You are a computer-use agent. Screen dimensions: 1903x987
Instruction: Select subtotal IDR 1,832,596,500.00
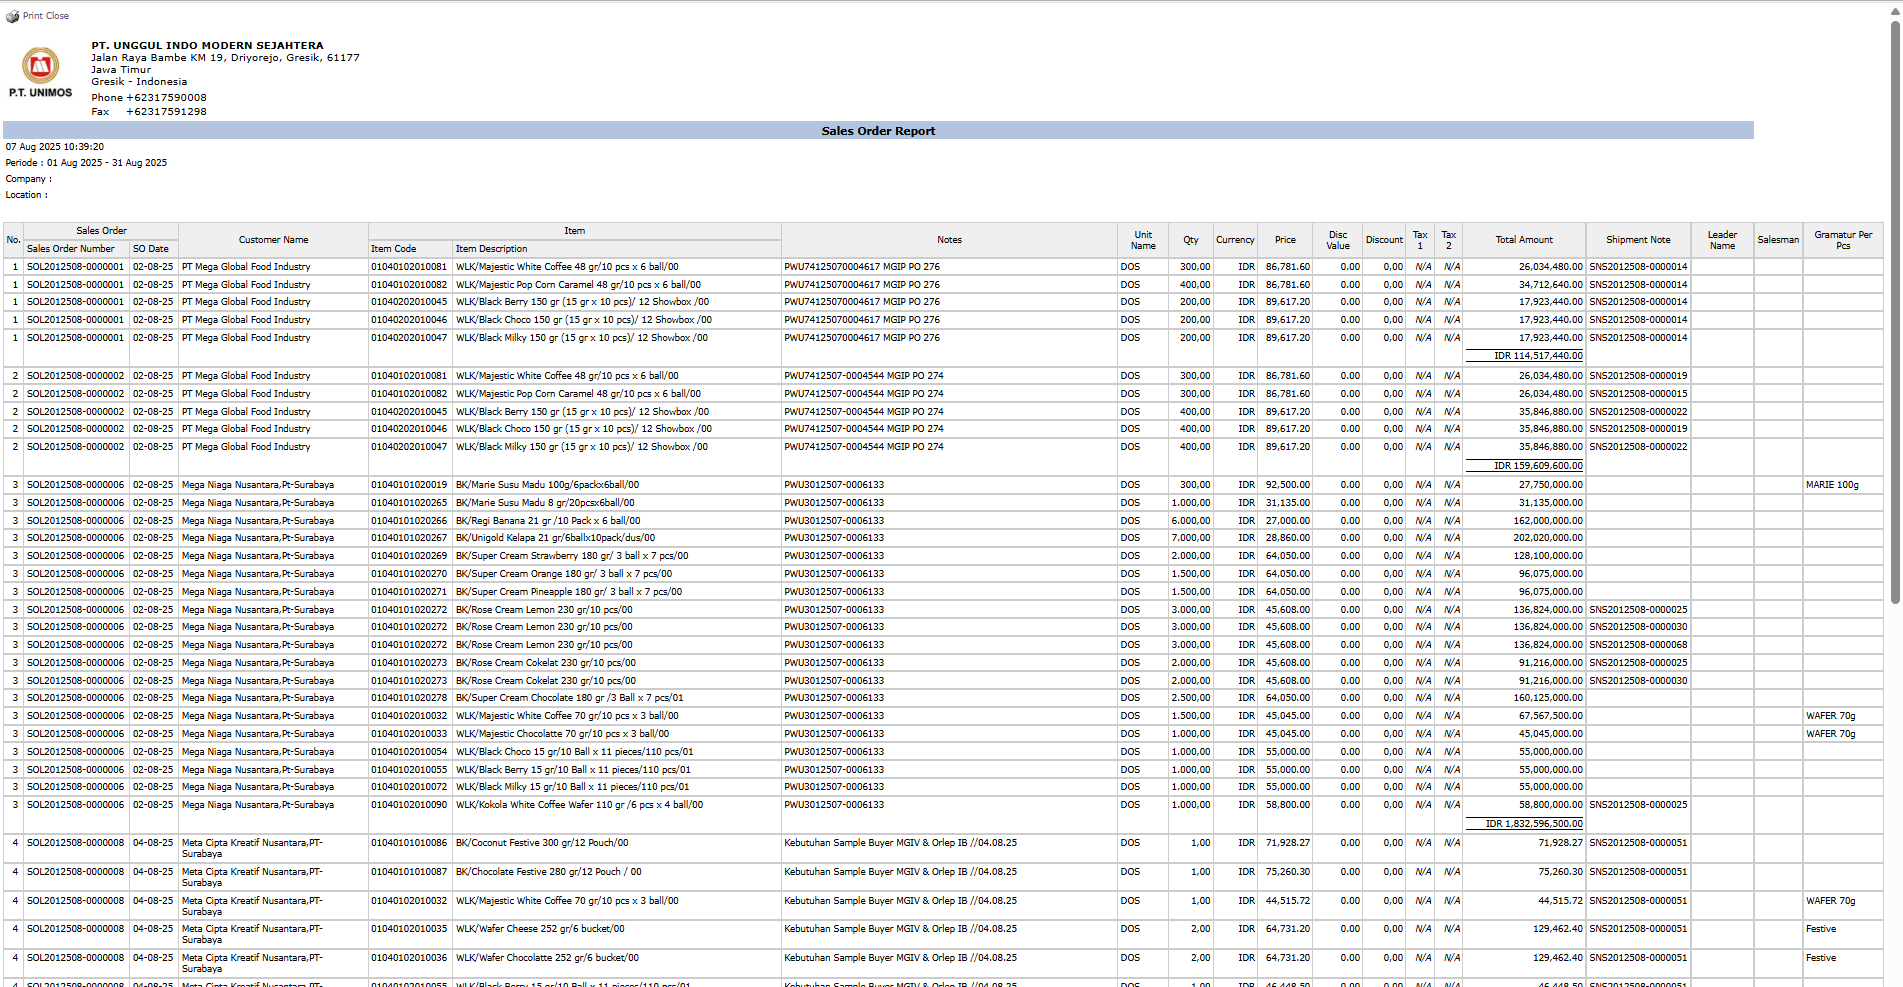coord(1533,824)
